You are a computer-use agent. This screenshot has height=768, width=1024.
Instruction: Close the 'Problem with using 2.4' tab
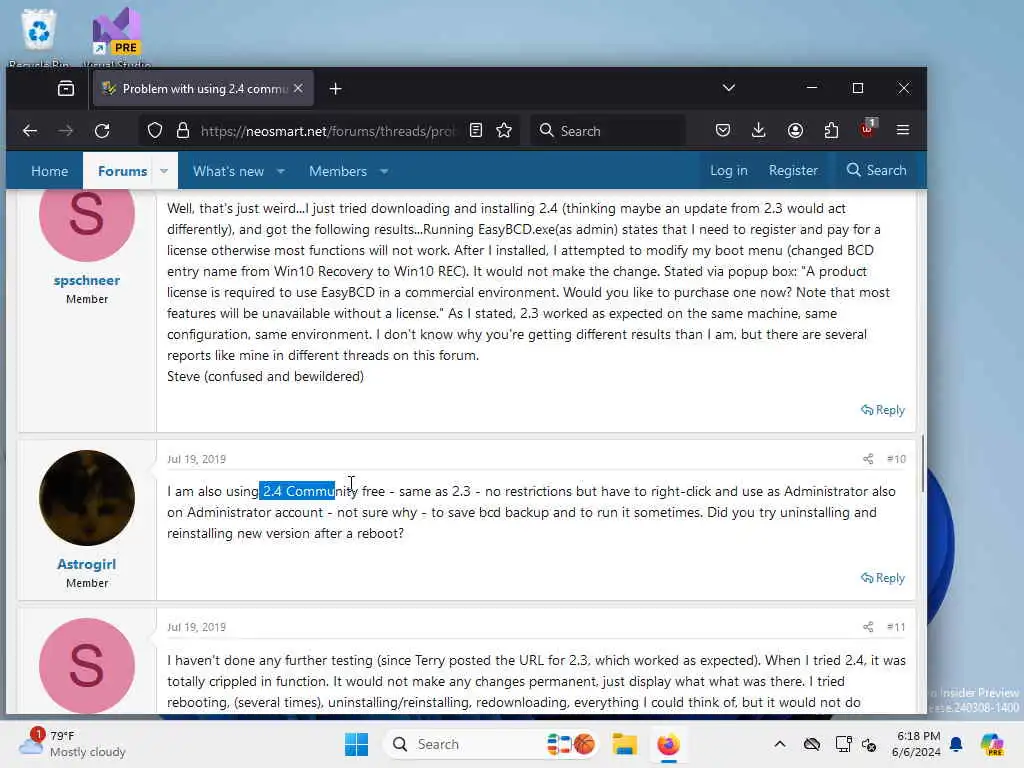(x=298, y=88)
